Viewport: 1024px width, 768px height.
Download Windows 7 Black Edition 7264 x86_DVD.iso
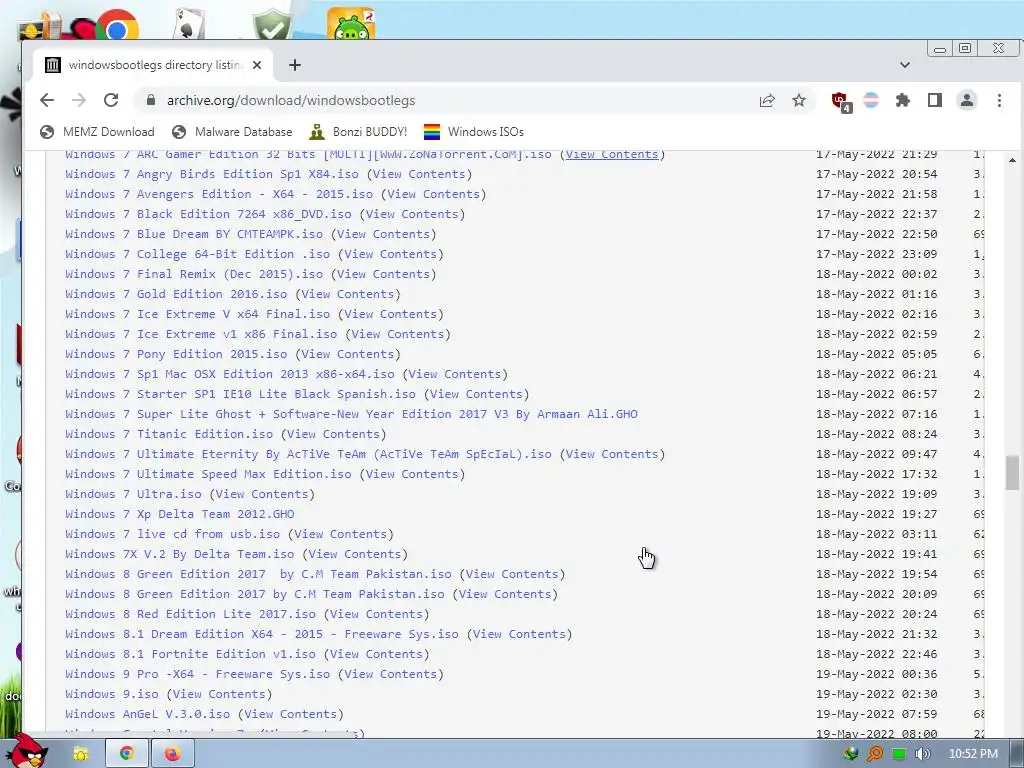208,214
